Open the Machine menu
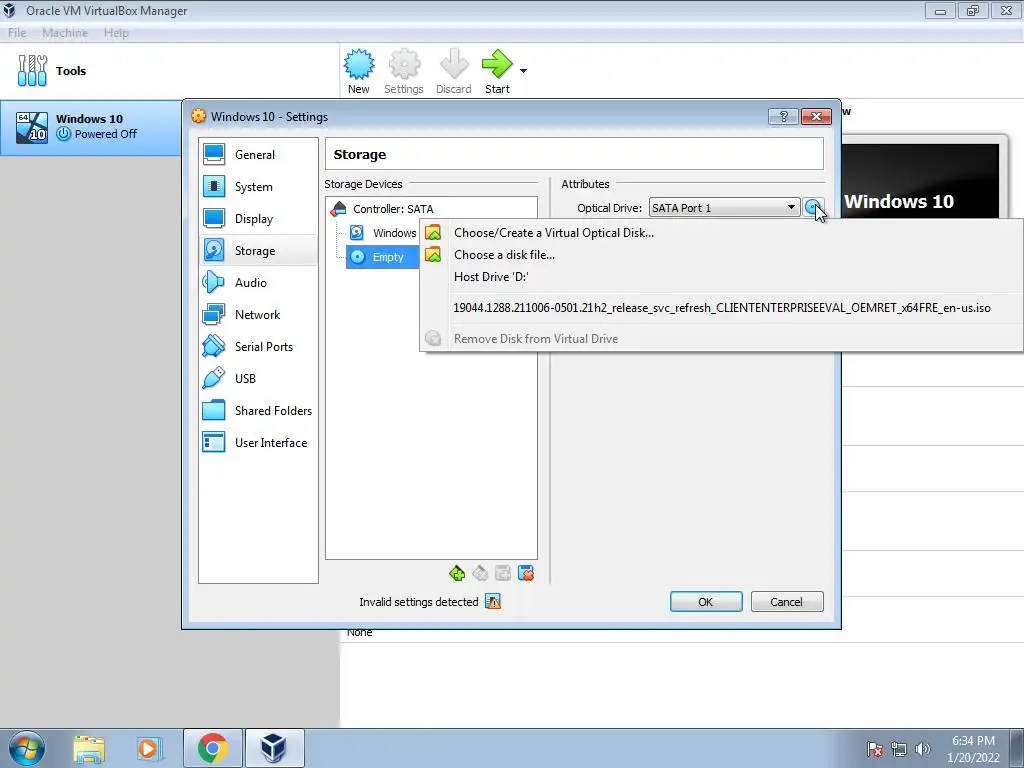Screen dimensions: 1024x768 65,33
